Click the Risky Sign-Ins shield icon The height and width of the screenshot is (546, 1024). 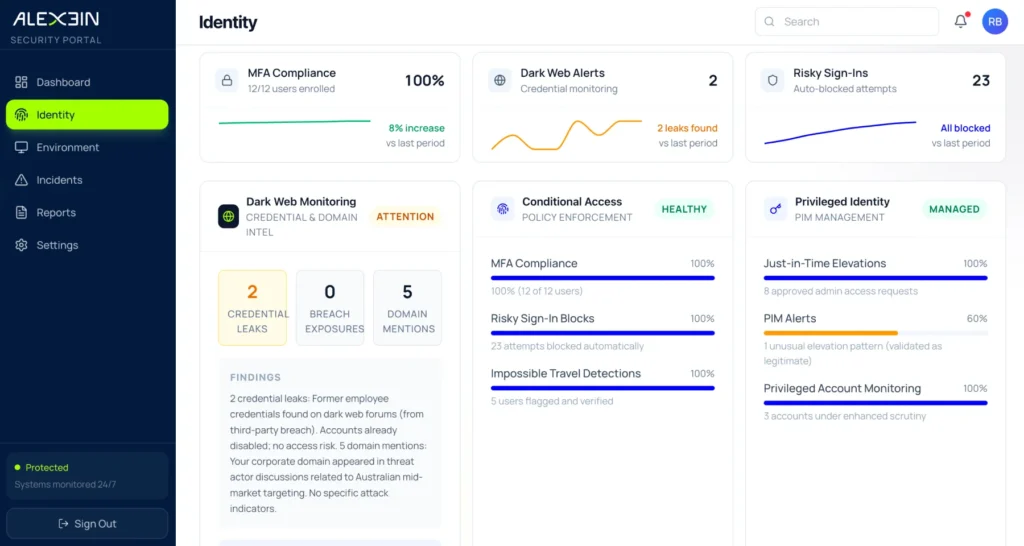[772, 80]
